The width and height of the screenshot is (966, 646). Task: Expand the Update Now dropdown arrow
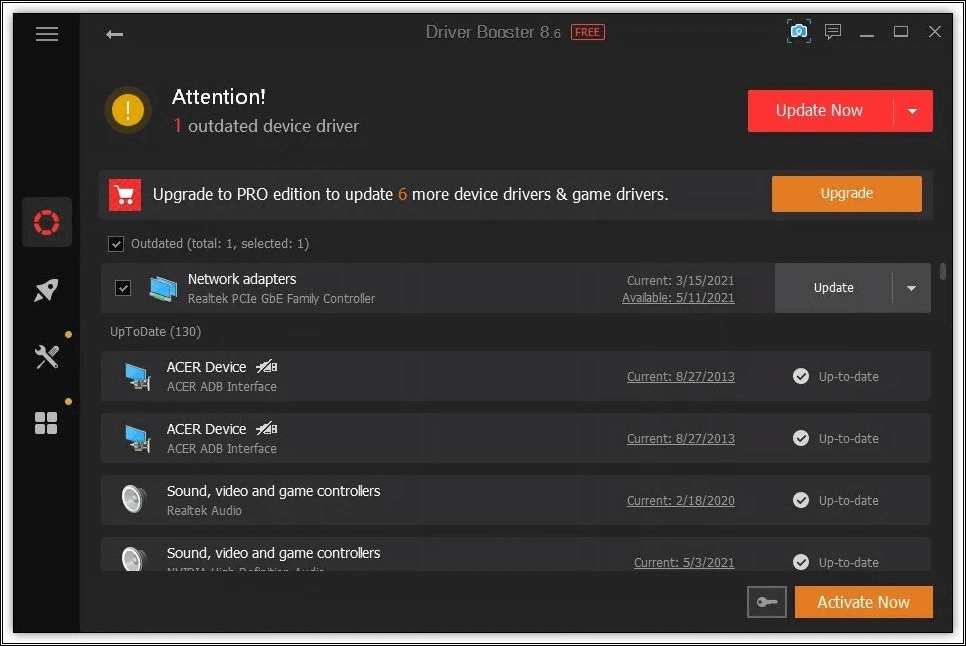(913, 111)
